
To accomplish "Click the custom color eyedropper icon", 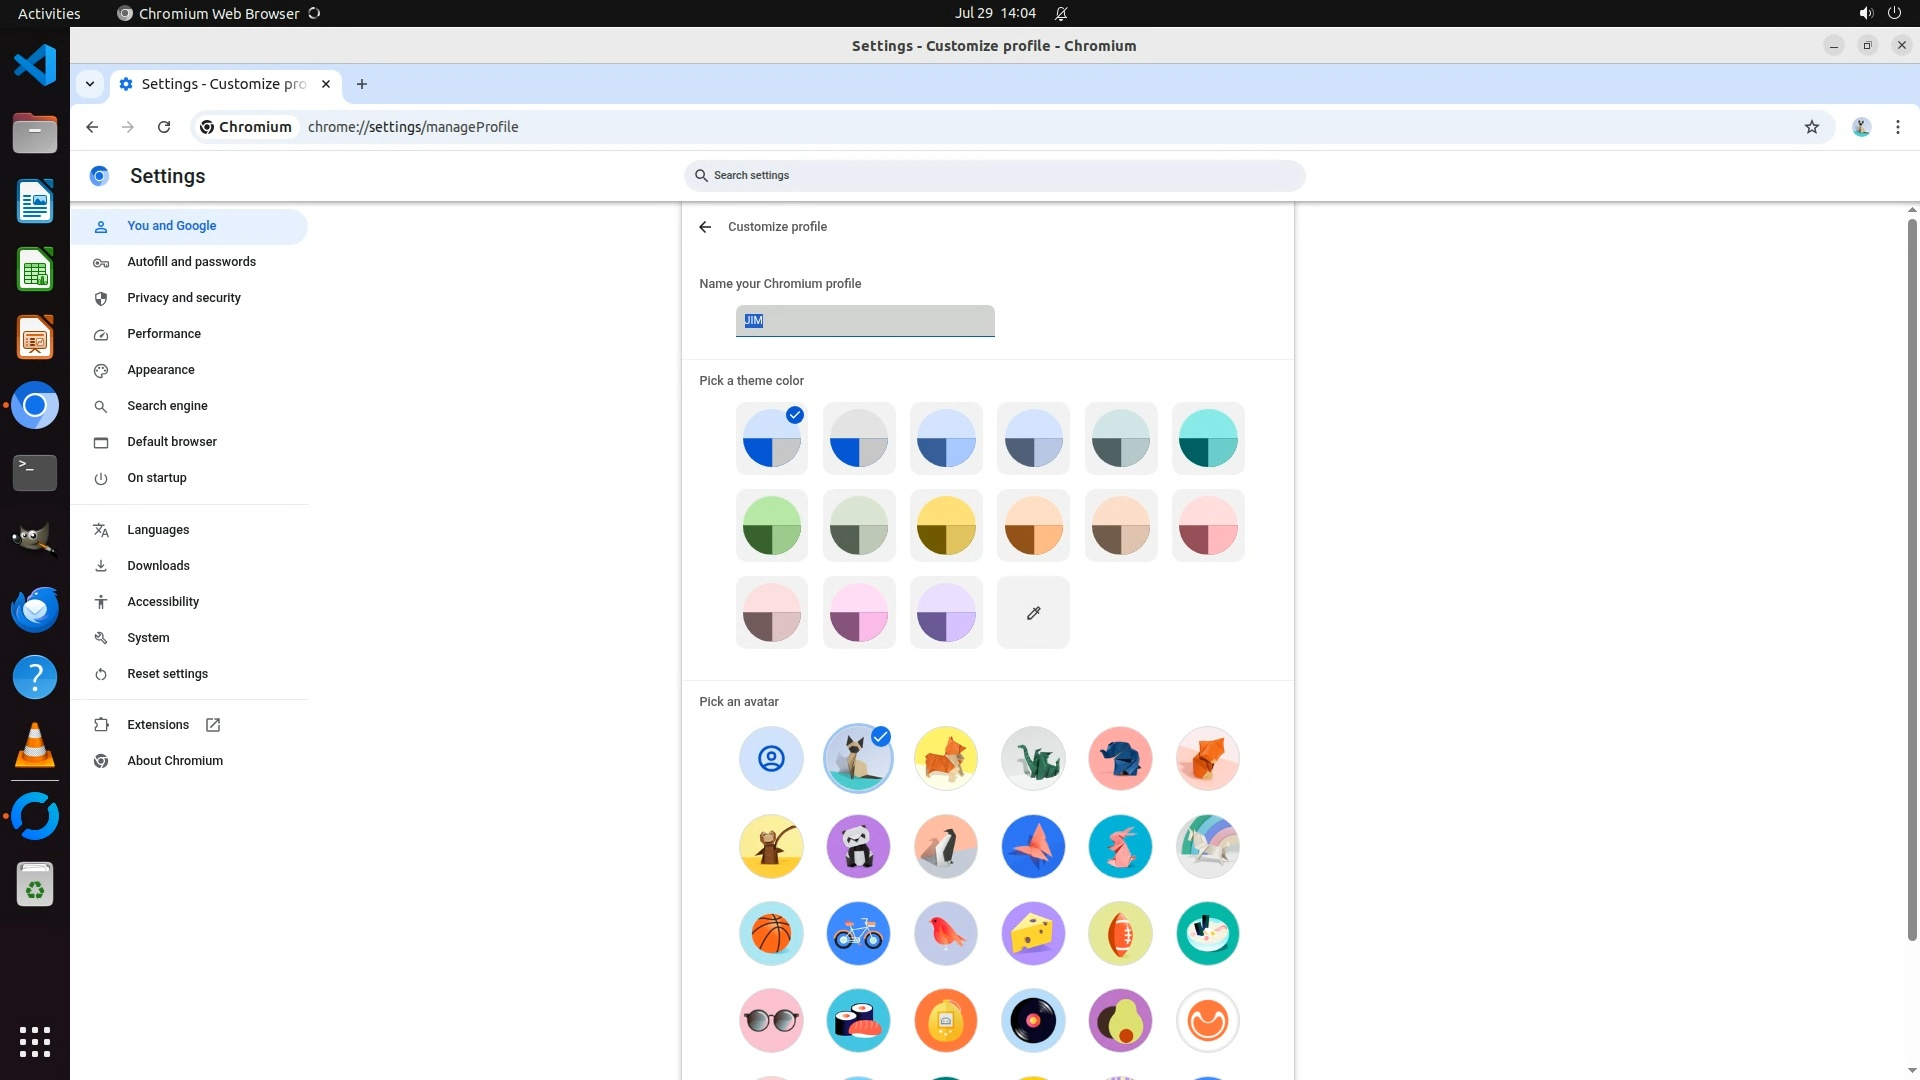I will (x=1033, y=613).
